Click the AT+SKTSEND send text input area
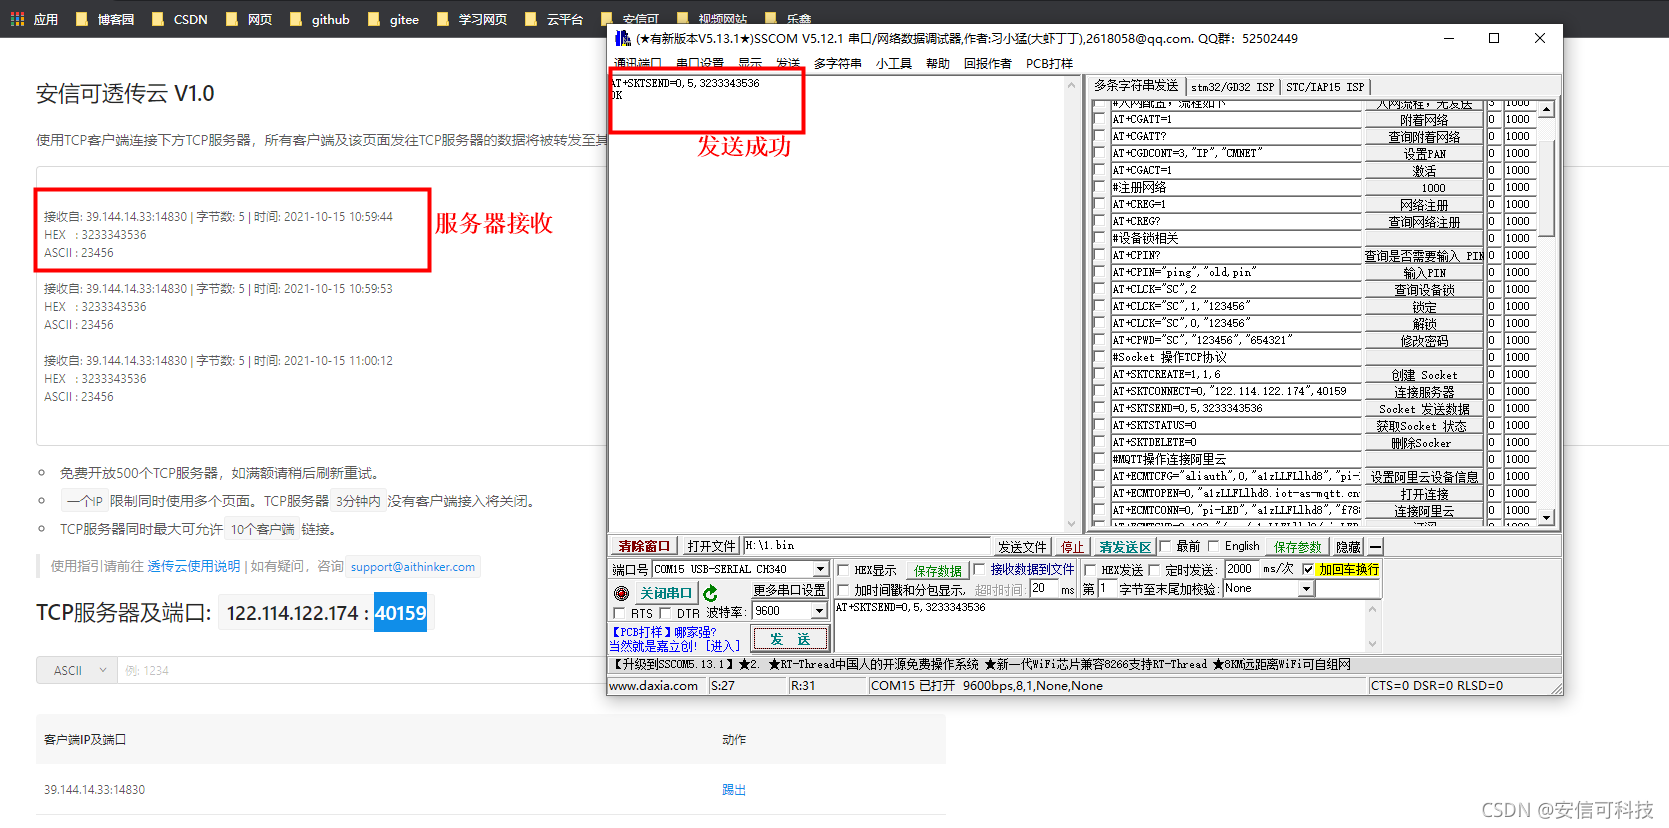1669x828 pixels. tap(1100, 625)
